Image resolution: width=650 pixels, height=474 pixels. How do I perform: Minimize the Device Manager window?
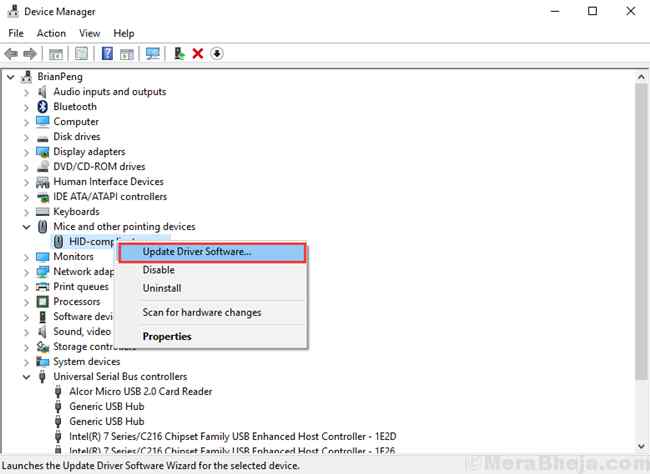coord(555,11)
